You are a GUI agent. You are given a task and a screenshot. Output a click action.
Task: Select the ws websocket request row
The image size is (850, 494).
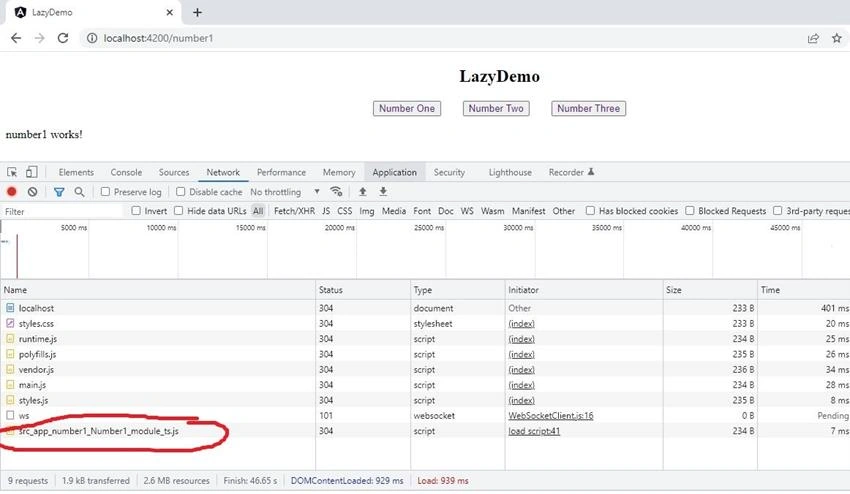[425, 415]
